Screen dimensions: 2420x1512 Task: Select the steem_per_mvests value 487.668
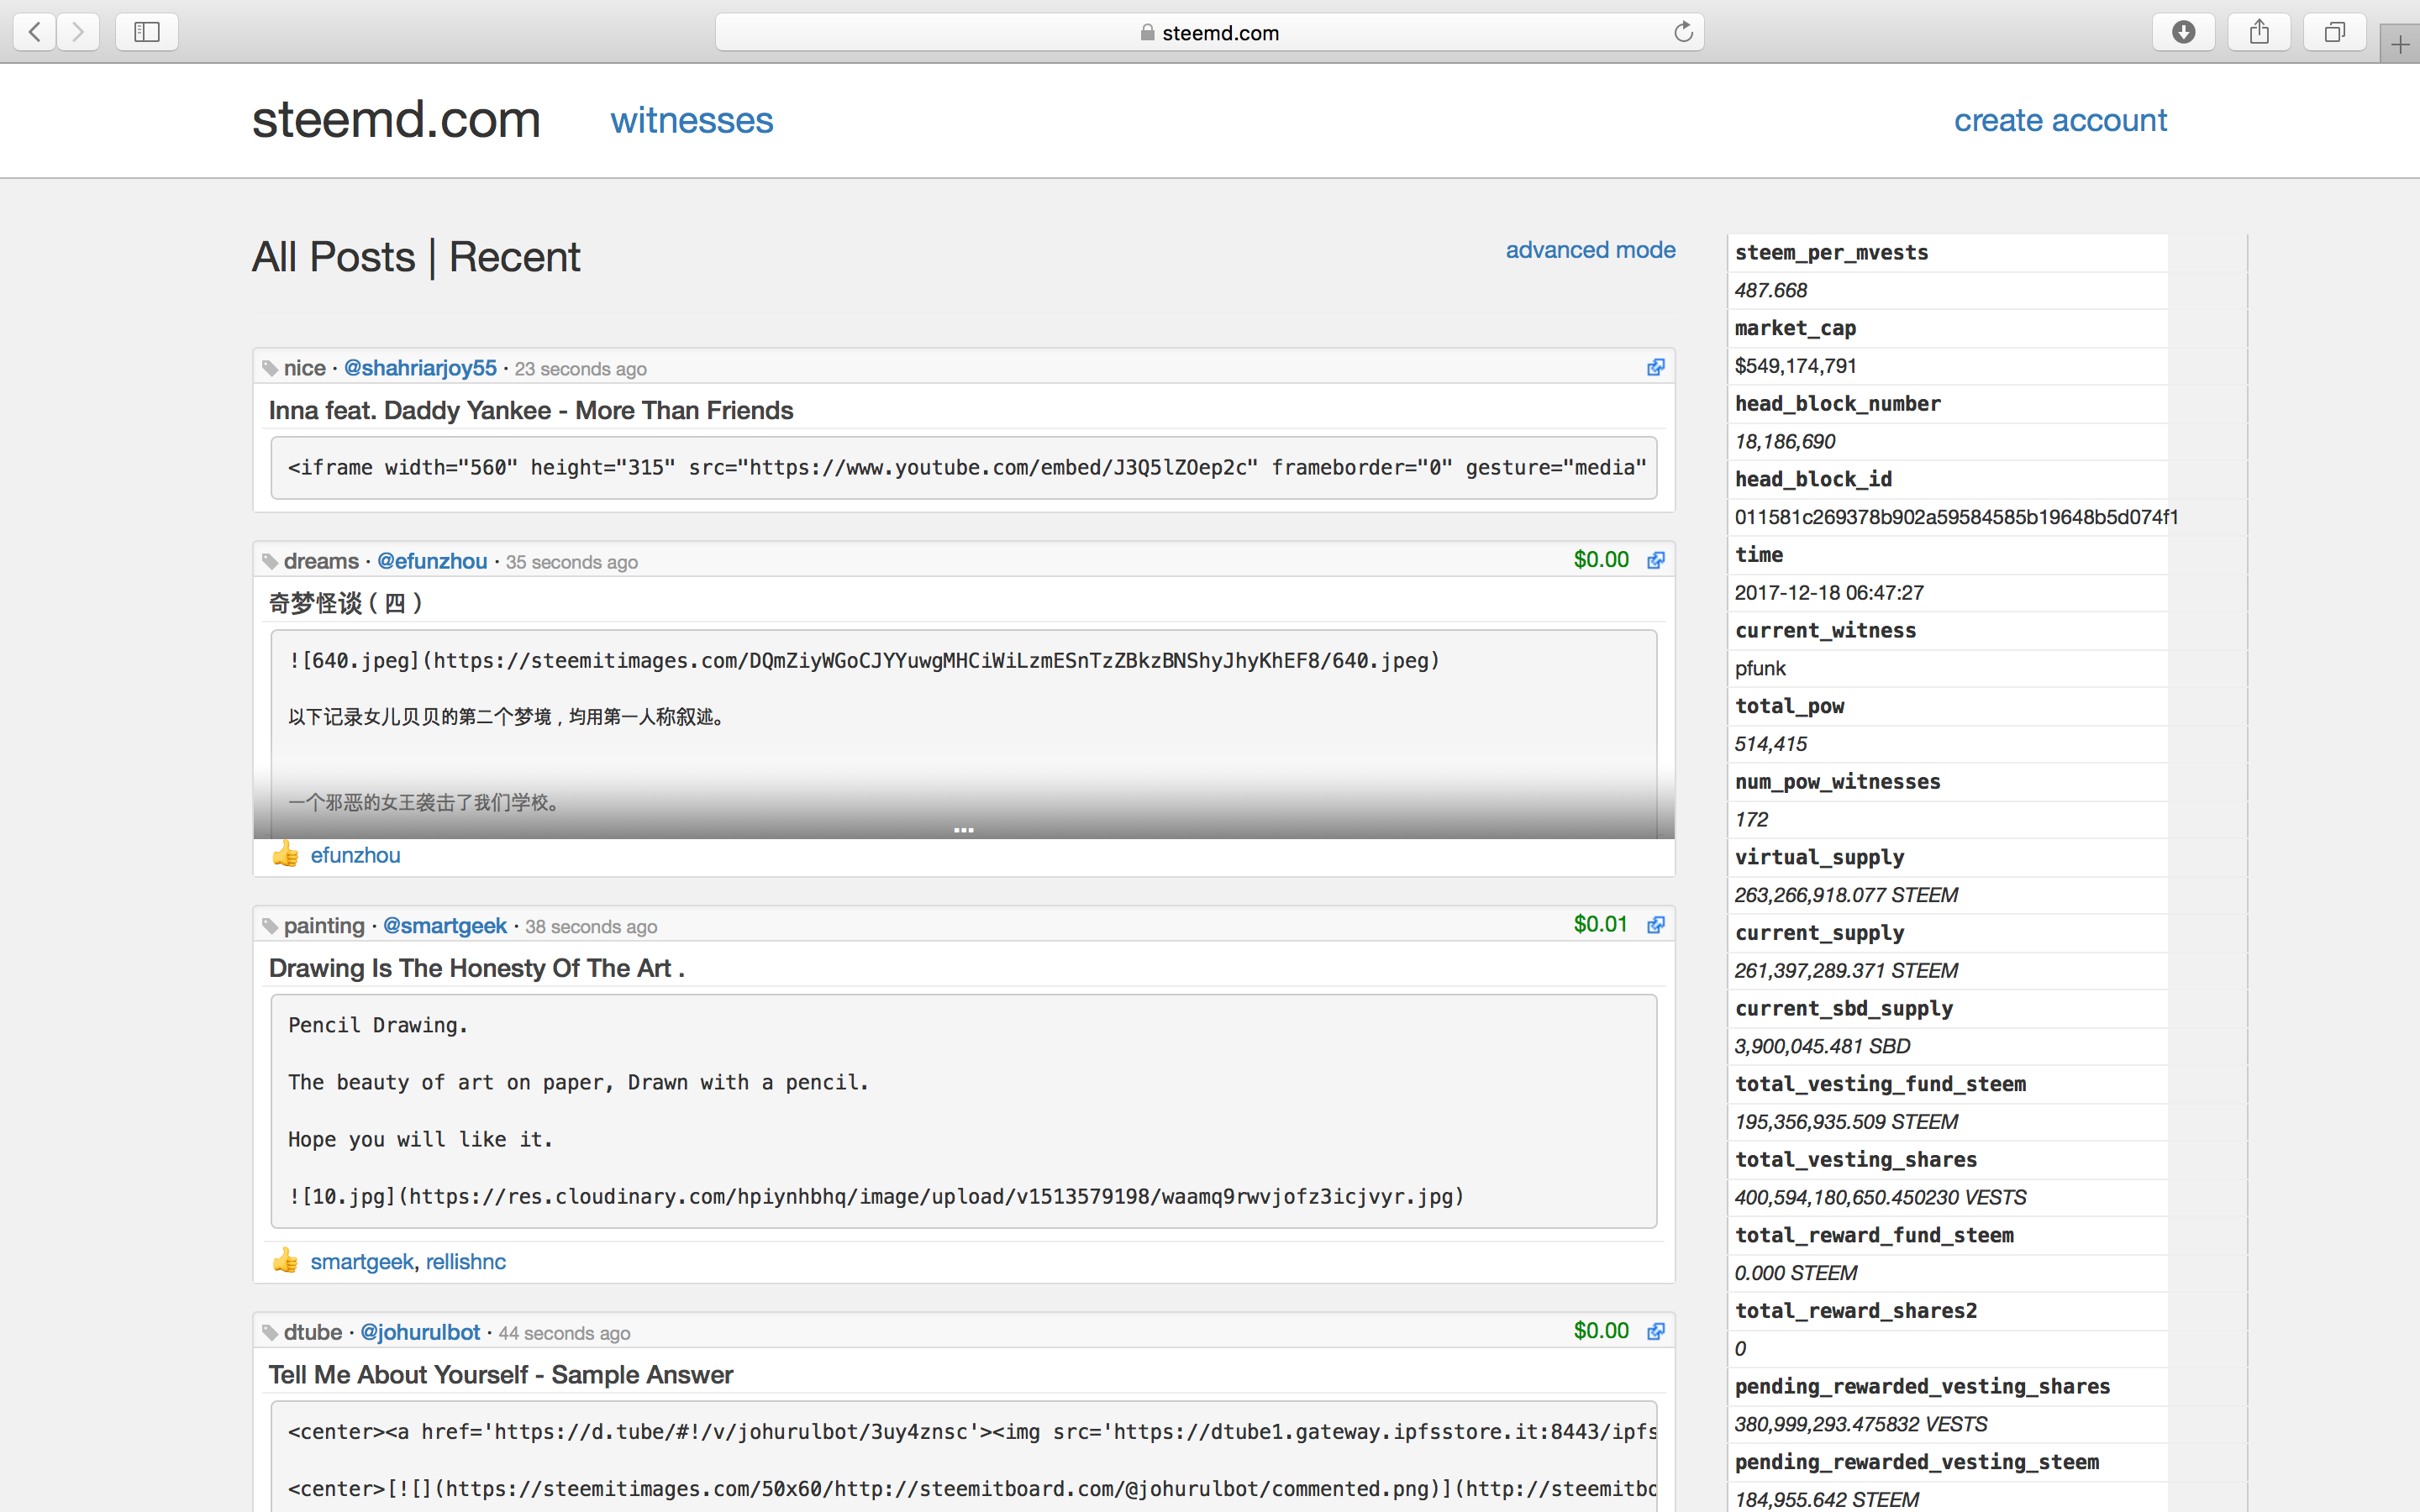(1771, 291)
